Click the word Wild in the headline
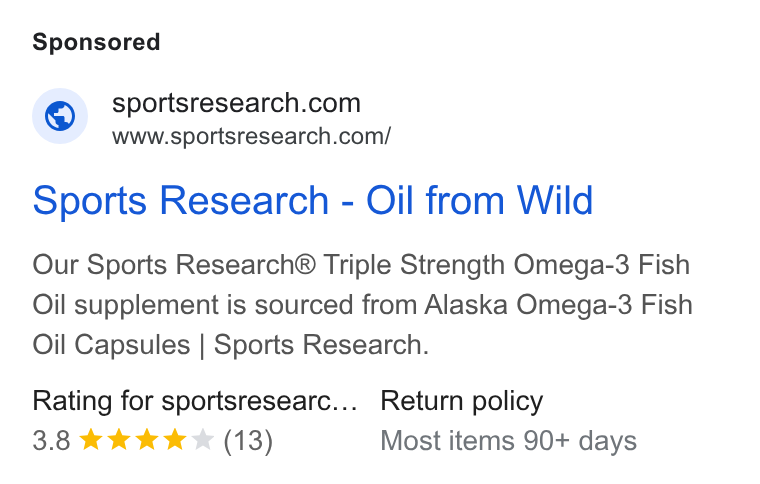The height and width of the screenshot is (484, 760). [555, 200]
